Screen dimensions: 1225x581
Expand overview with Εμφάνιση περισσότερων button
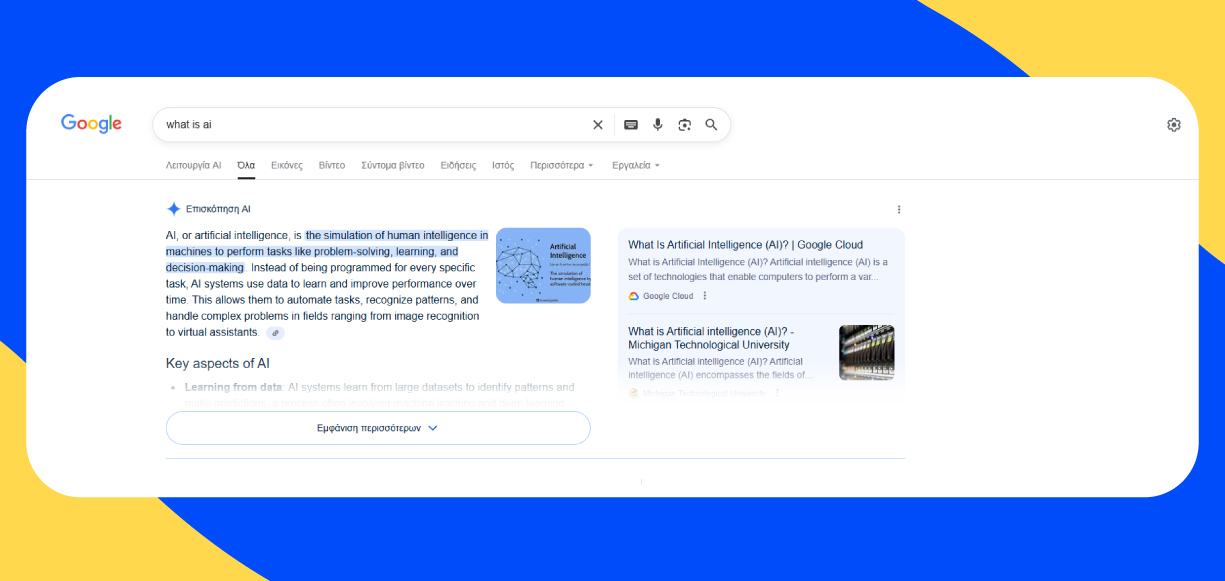click(378, 428)
